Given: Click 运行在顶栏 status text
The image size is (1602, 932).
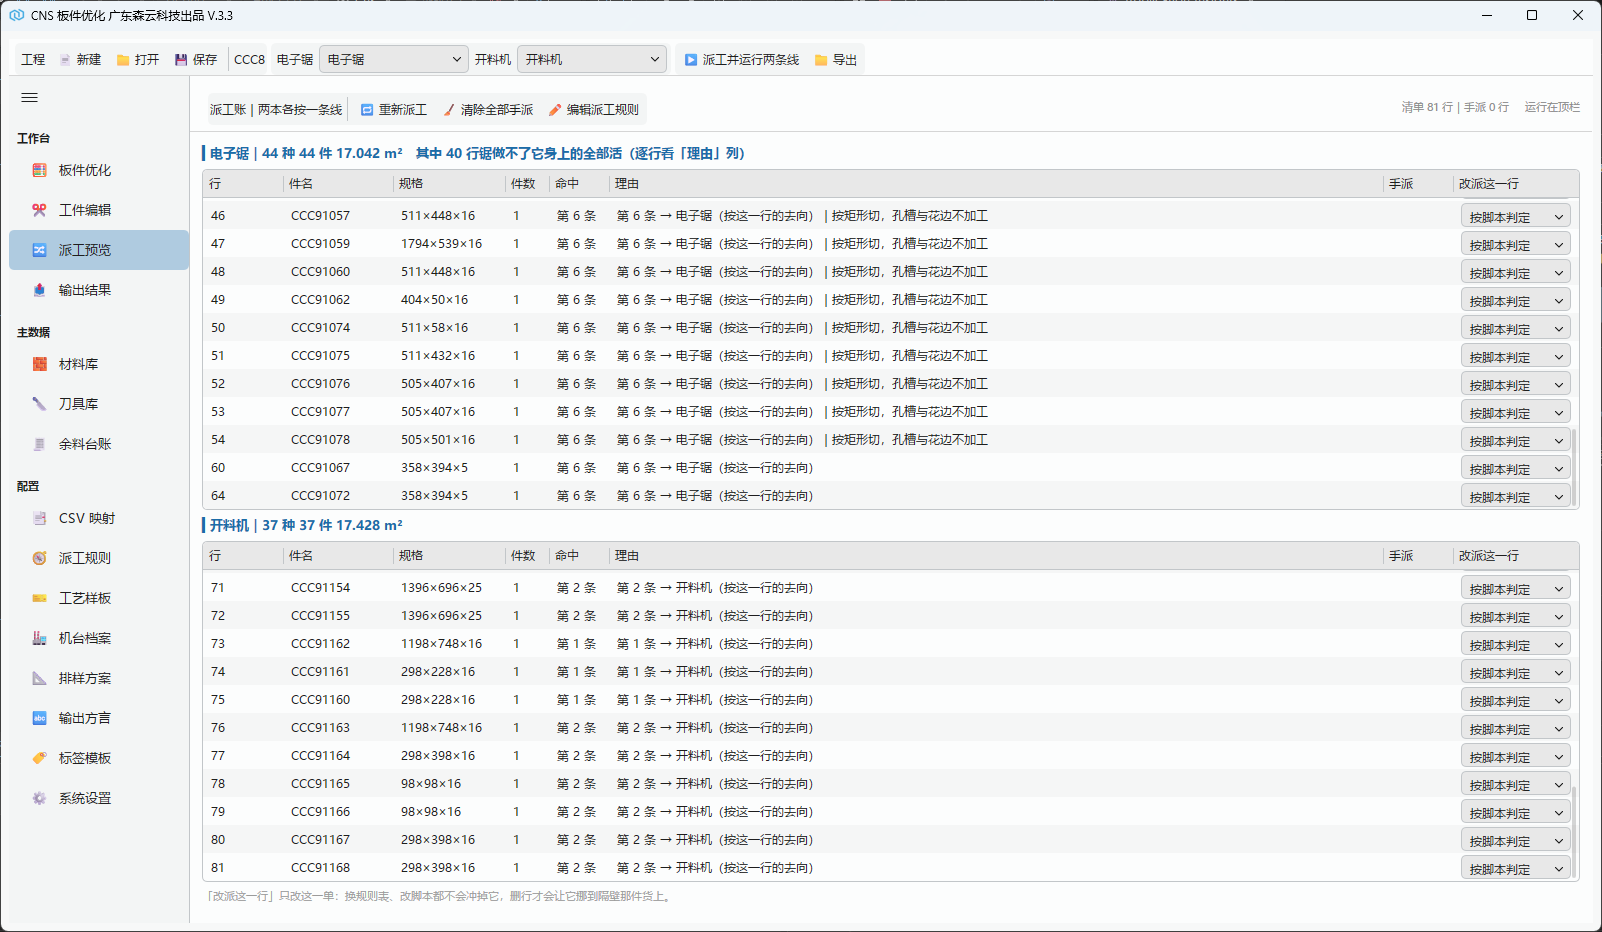Looking at the screenshot, I should click(x=1552, y=107).
